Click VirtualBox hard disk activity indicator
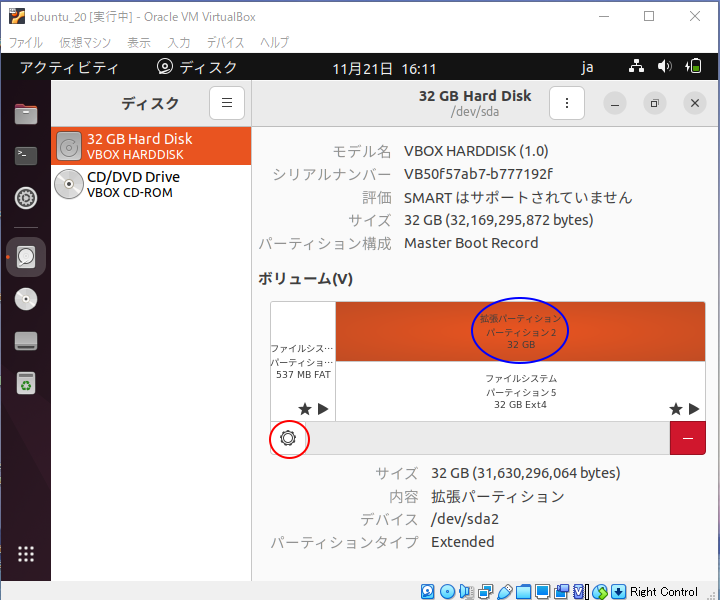 point(428,591)
